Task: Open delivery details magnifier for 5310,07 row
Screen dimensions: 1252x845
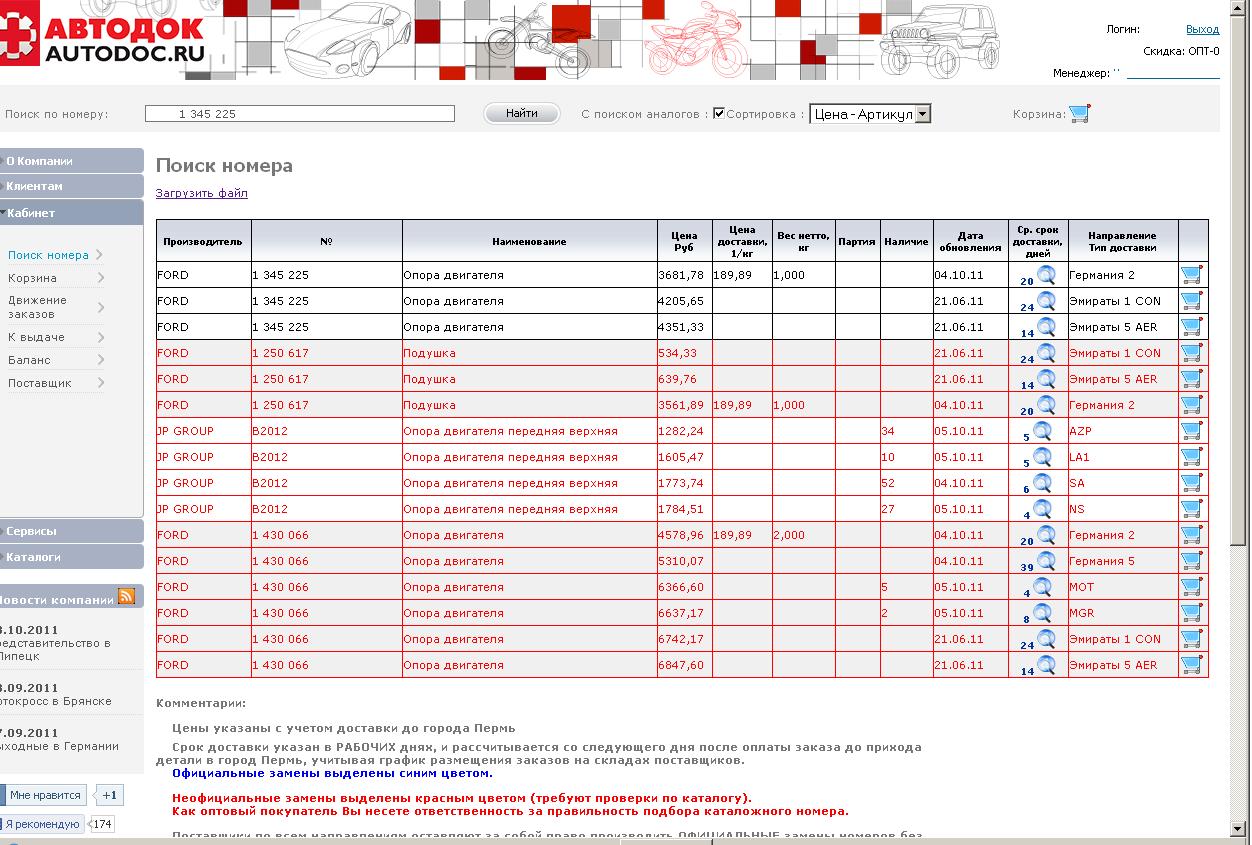Action: (1046, 560)
